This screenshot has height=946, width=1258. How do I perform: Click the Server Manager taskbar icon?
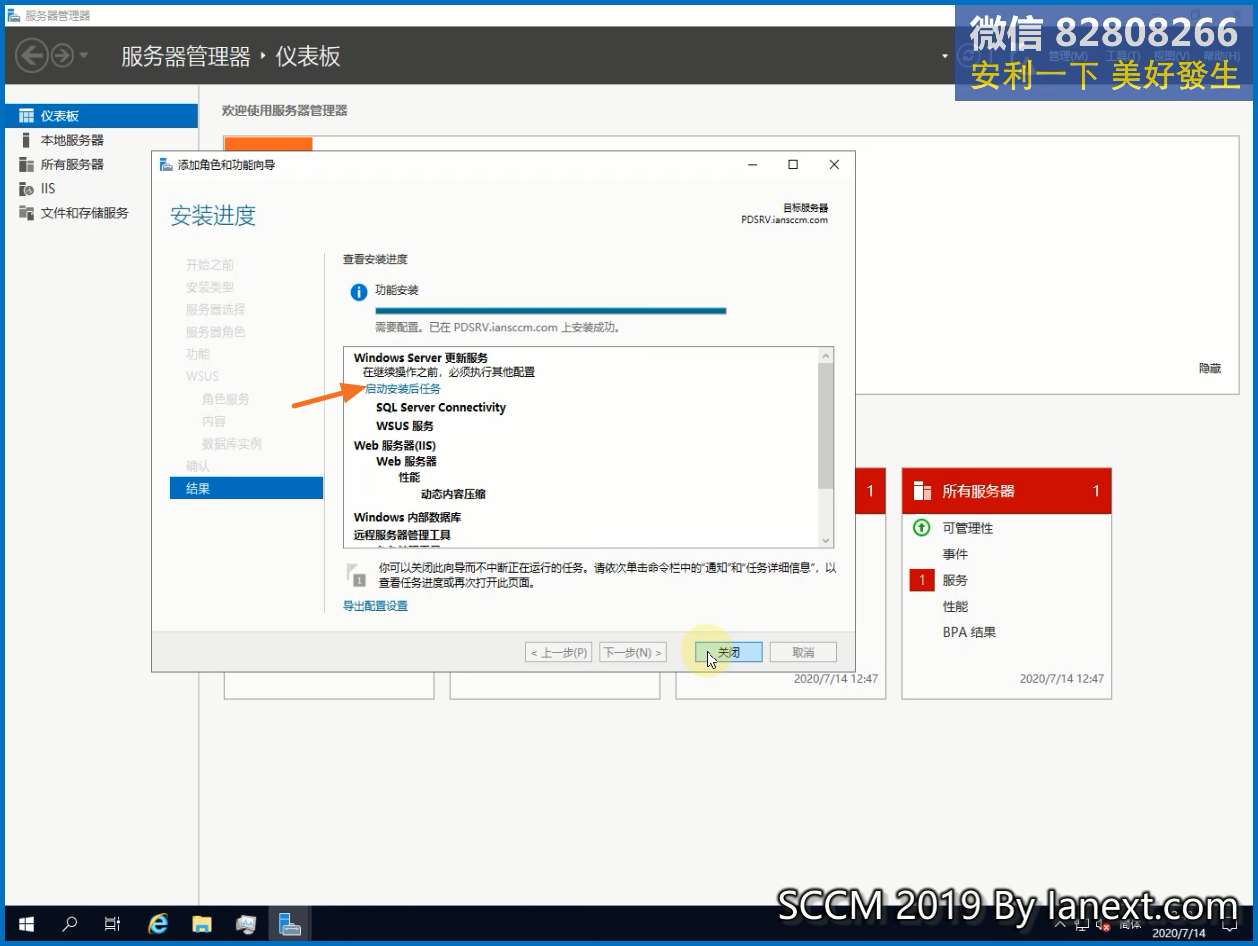(289, 924)
